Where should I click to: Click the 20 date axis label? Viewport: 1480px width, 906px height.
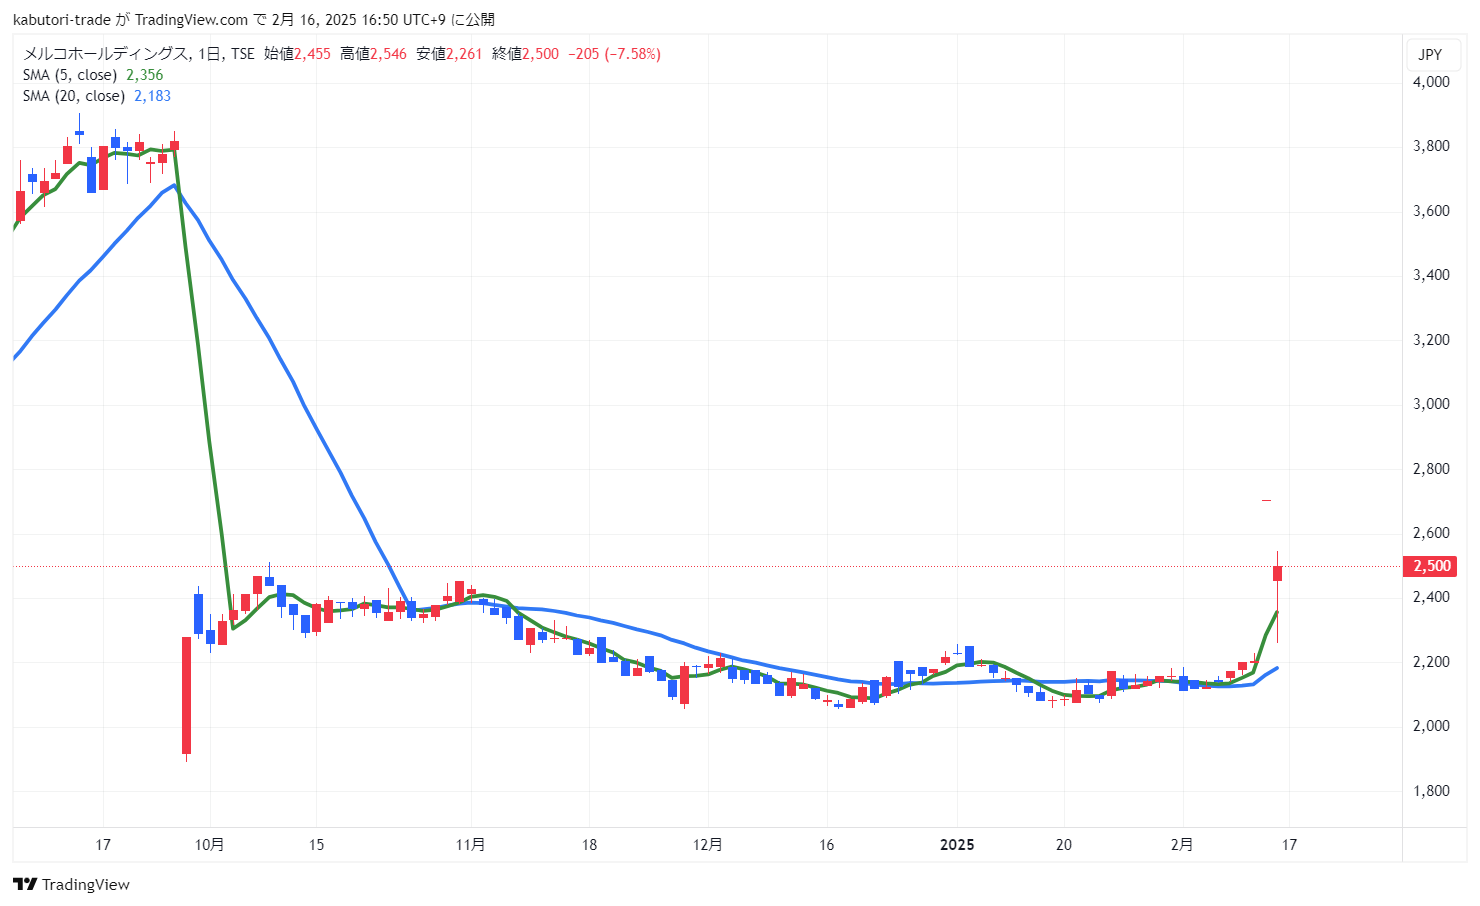click(x=1064, y=845)
